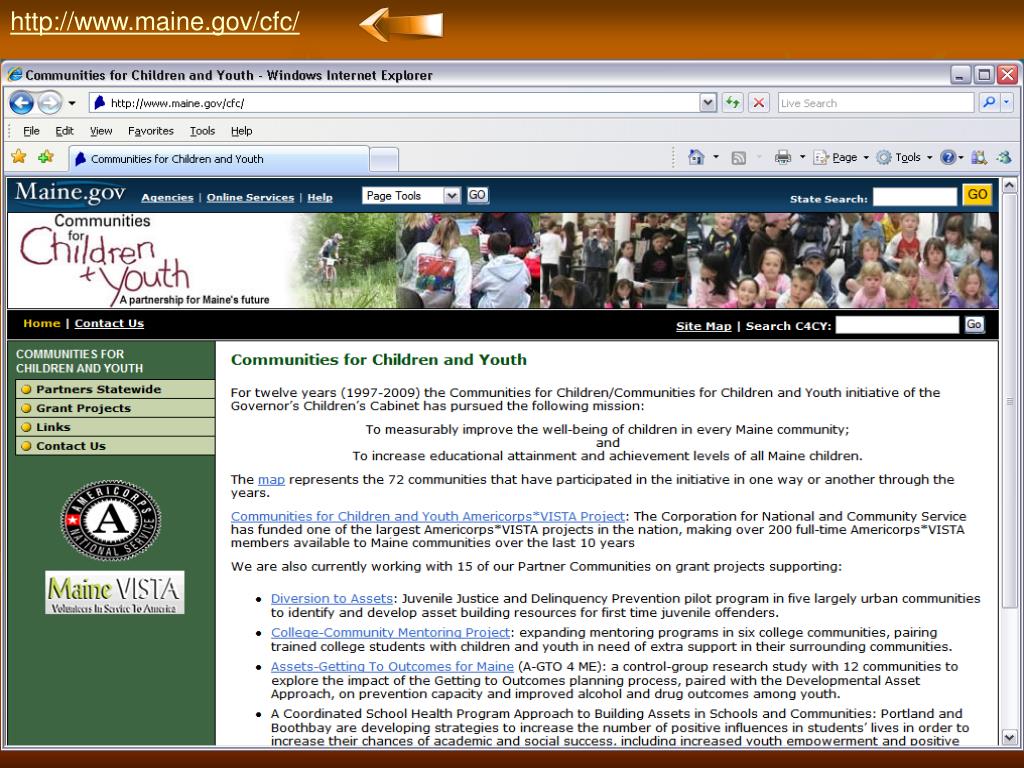This screenshot has width=1024, height=768.
Task: Open the Help menu
Action: coord(242,131)
